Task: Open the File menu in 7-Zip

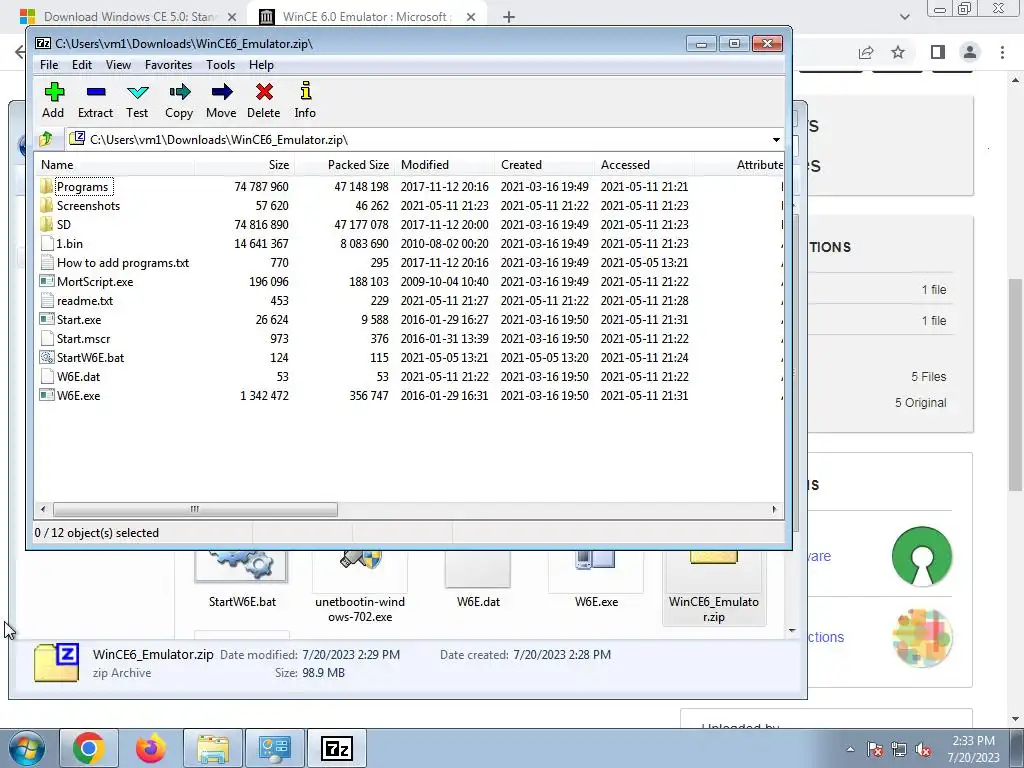Action: (49, 65)
